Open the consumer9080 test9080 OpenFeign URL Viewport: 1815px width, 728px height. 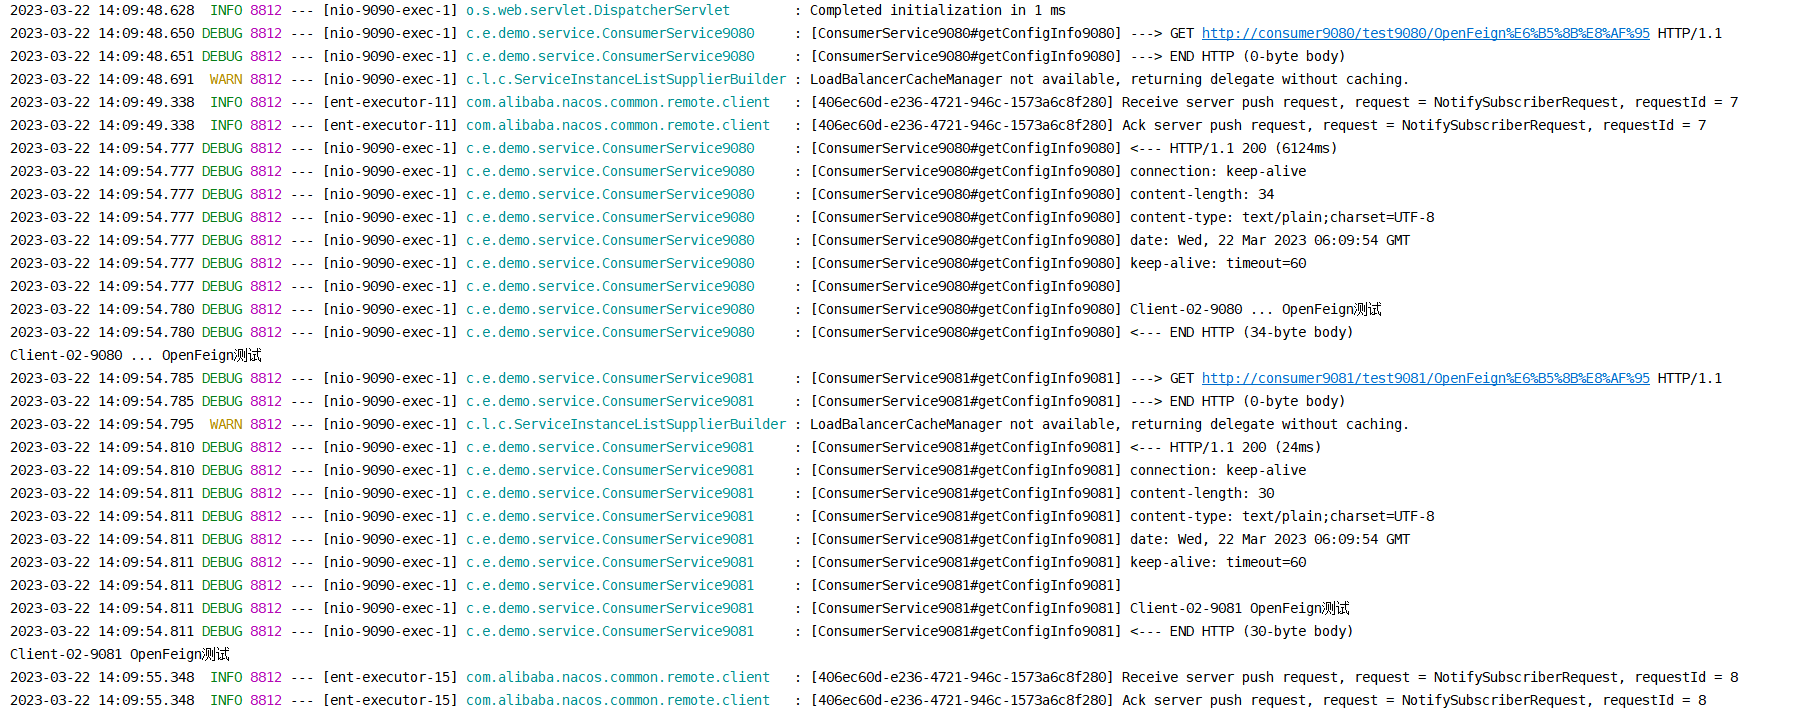click(1425, 33)
